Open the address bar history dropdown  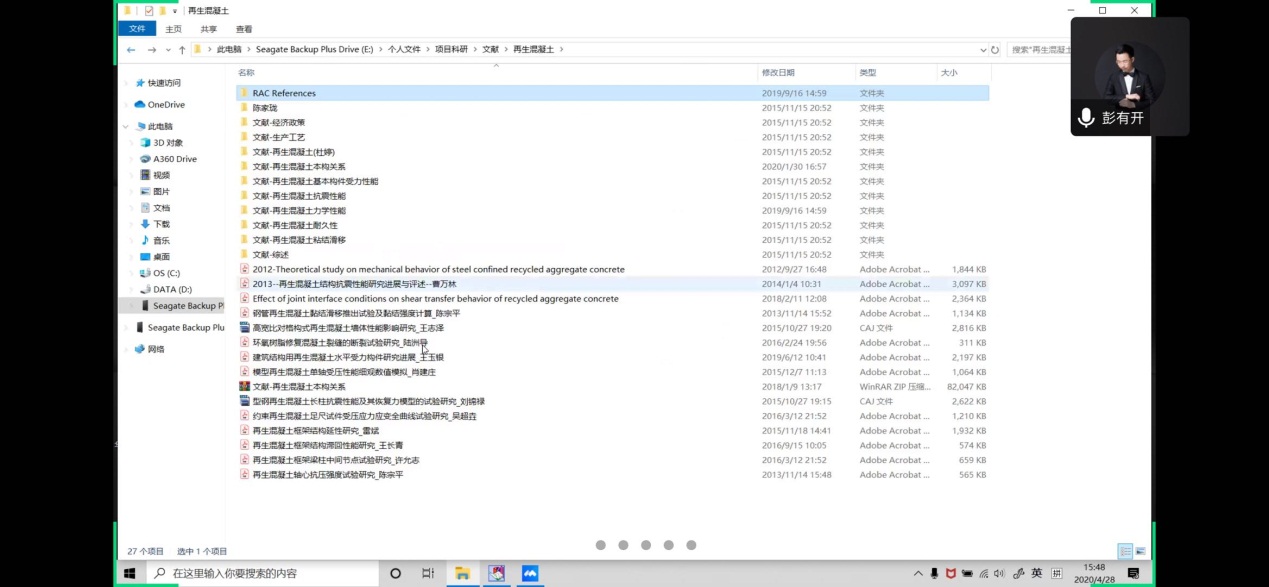tap(983, 50)
